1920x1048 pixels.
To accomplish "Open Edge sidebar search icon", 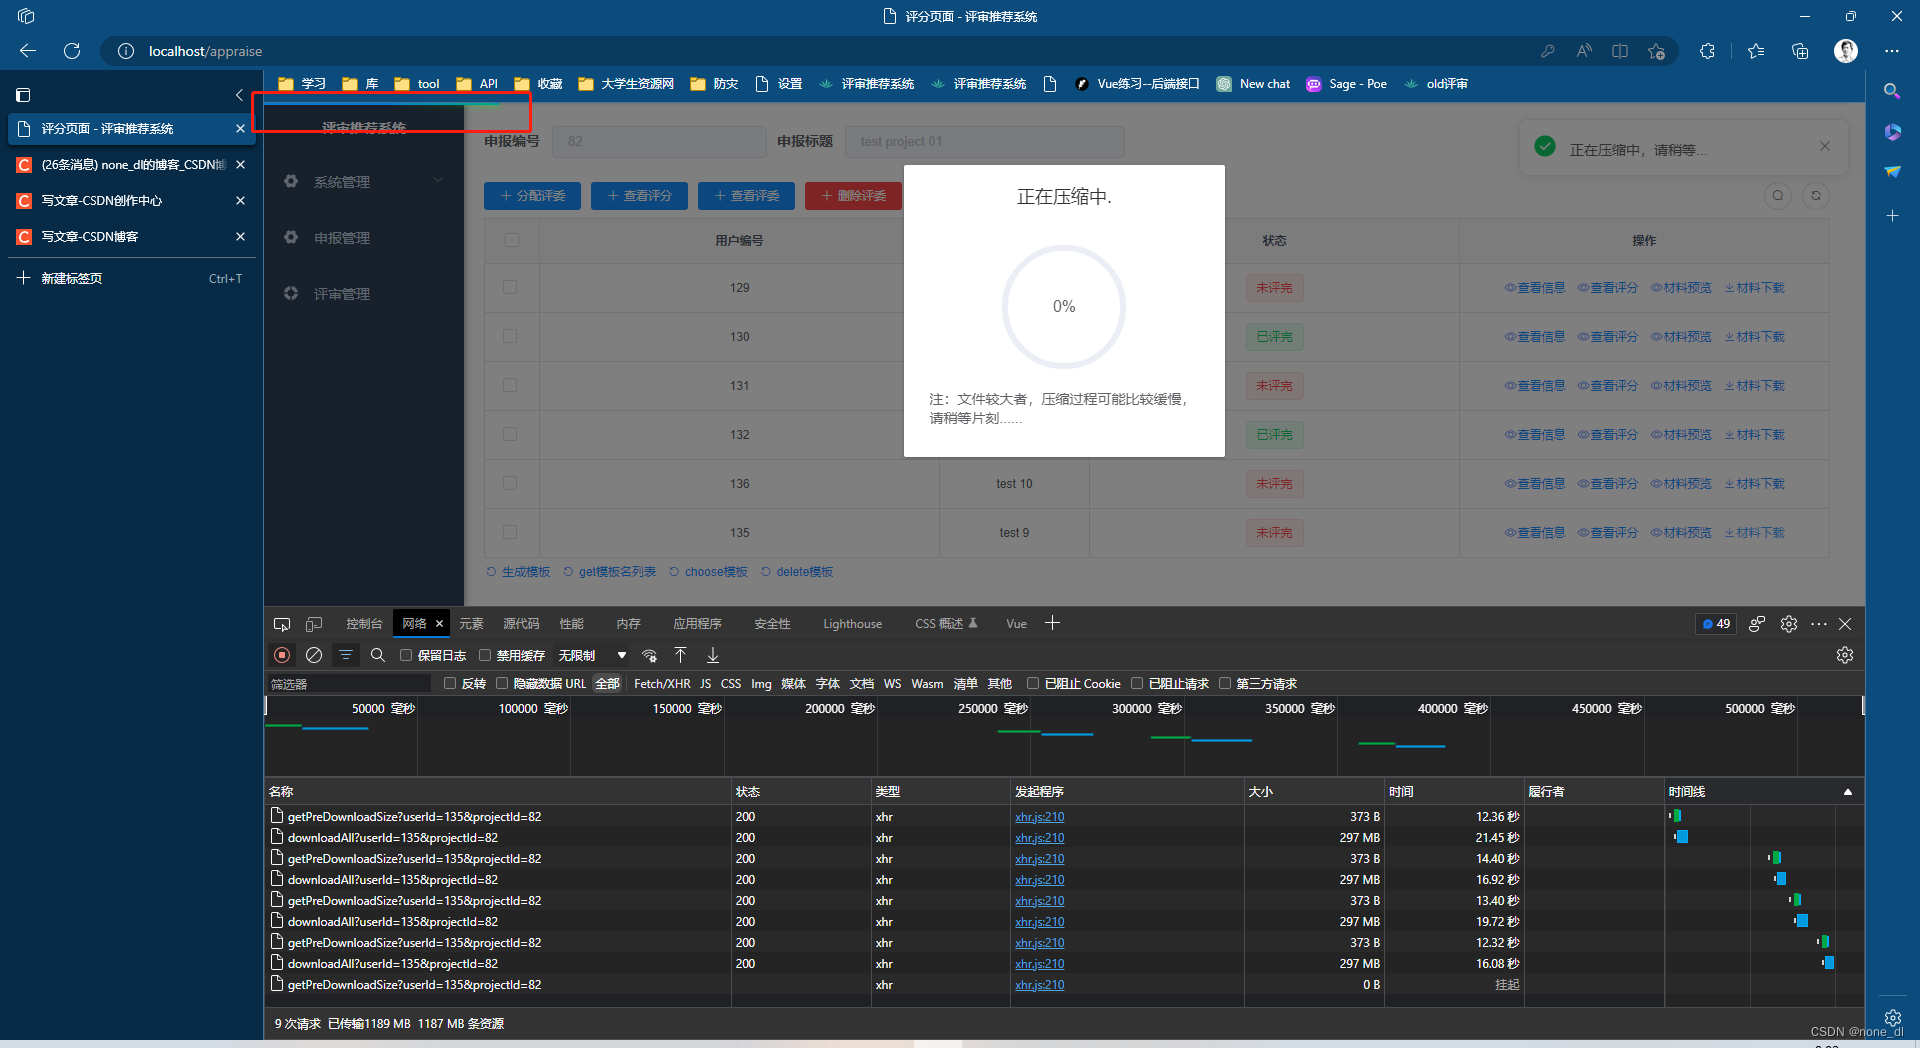I will tap(1892, 91).
